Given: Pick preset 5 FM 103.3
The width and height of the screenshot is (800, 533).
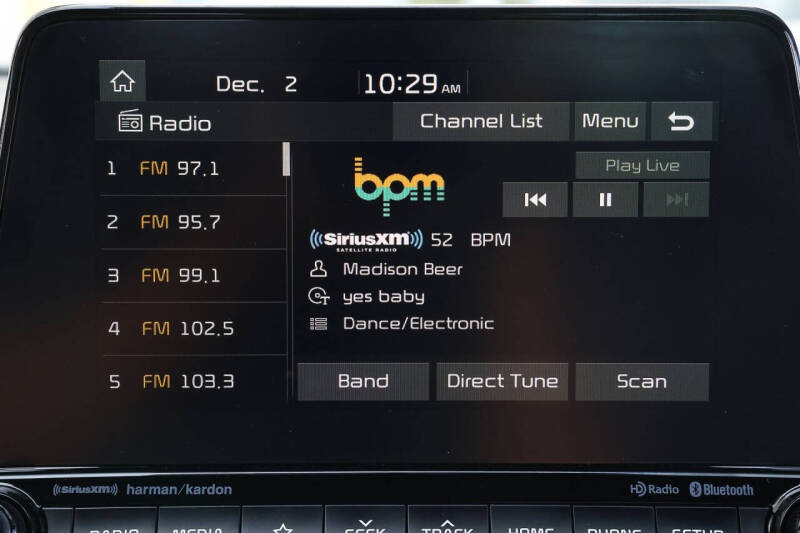Looking at the screenshot, I should (x=190, y=381).
